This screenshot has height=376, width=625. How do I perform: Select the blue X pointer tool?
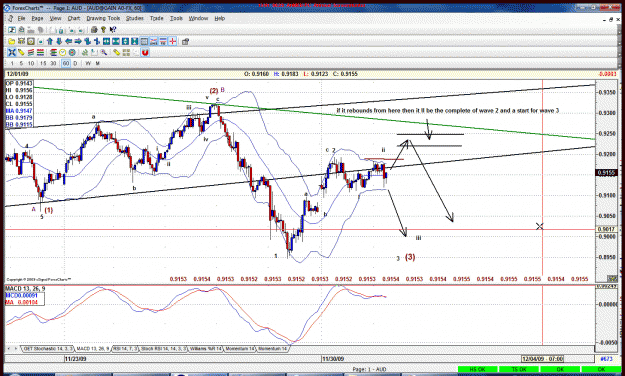click(x=12, y=52)
